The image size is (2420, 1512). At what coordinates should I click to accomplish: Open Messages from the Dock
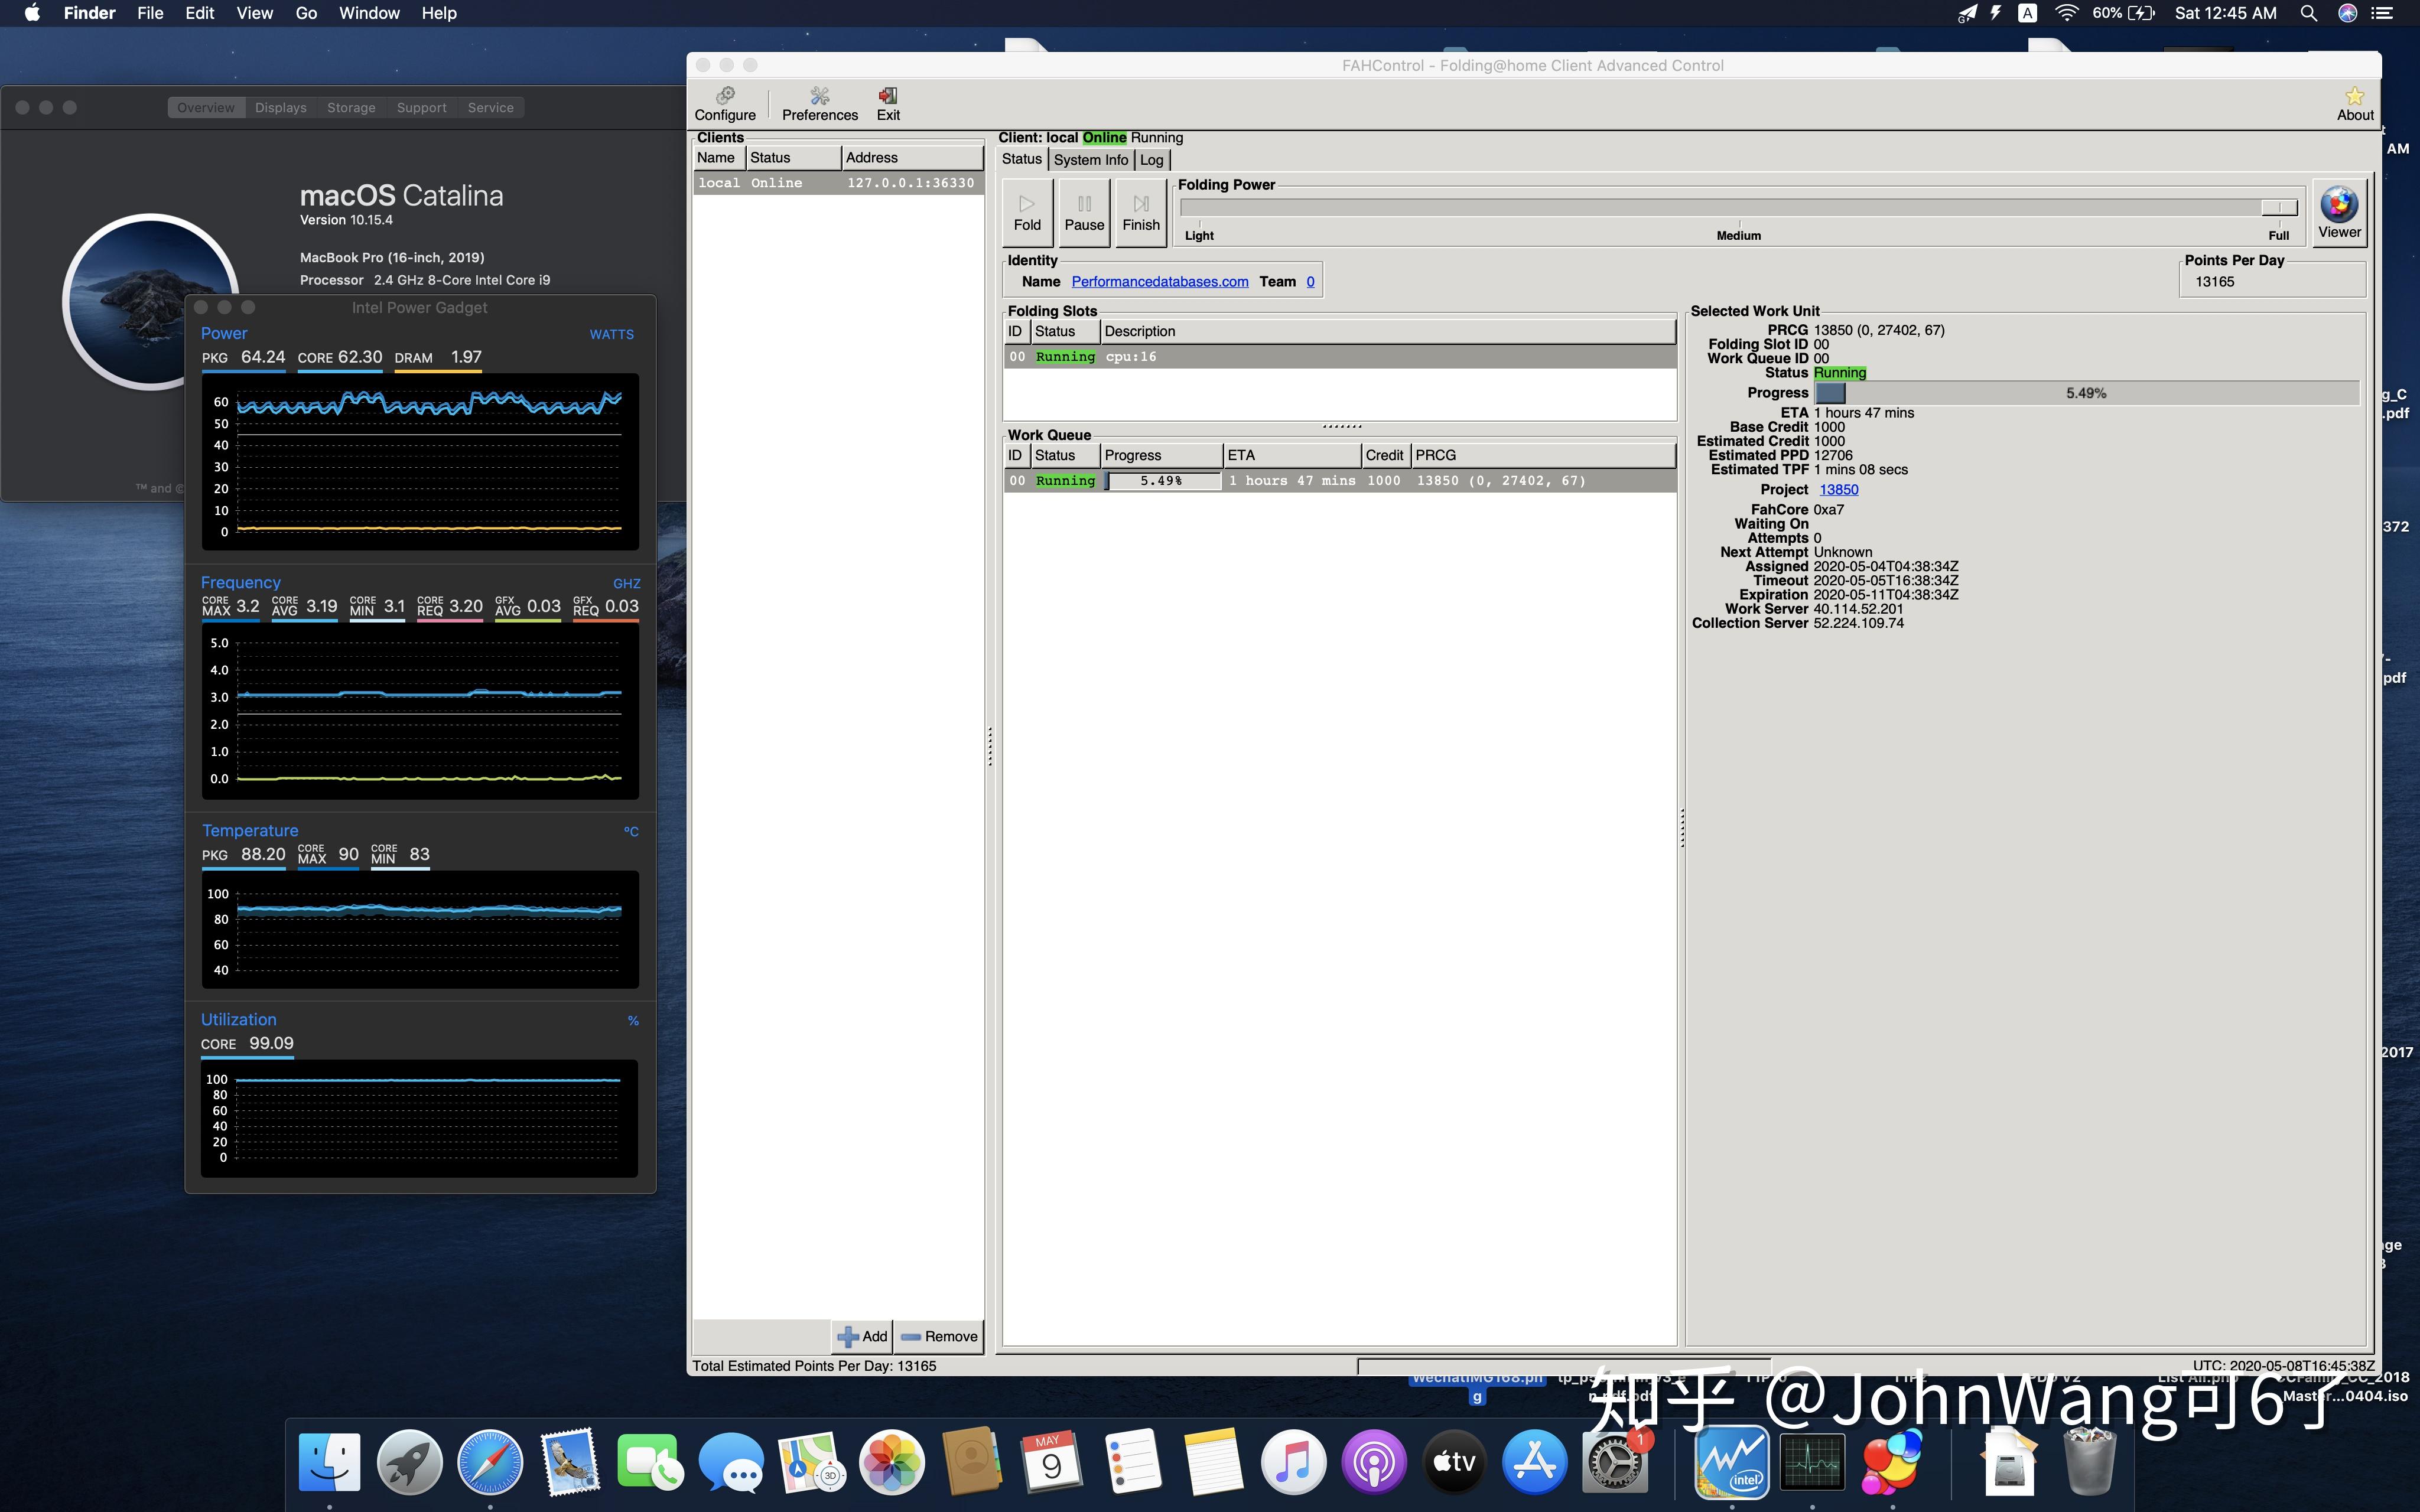(x=731, y=1462)
